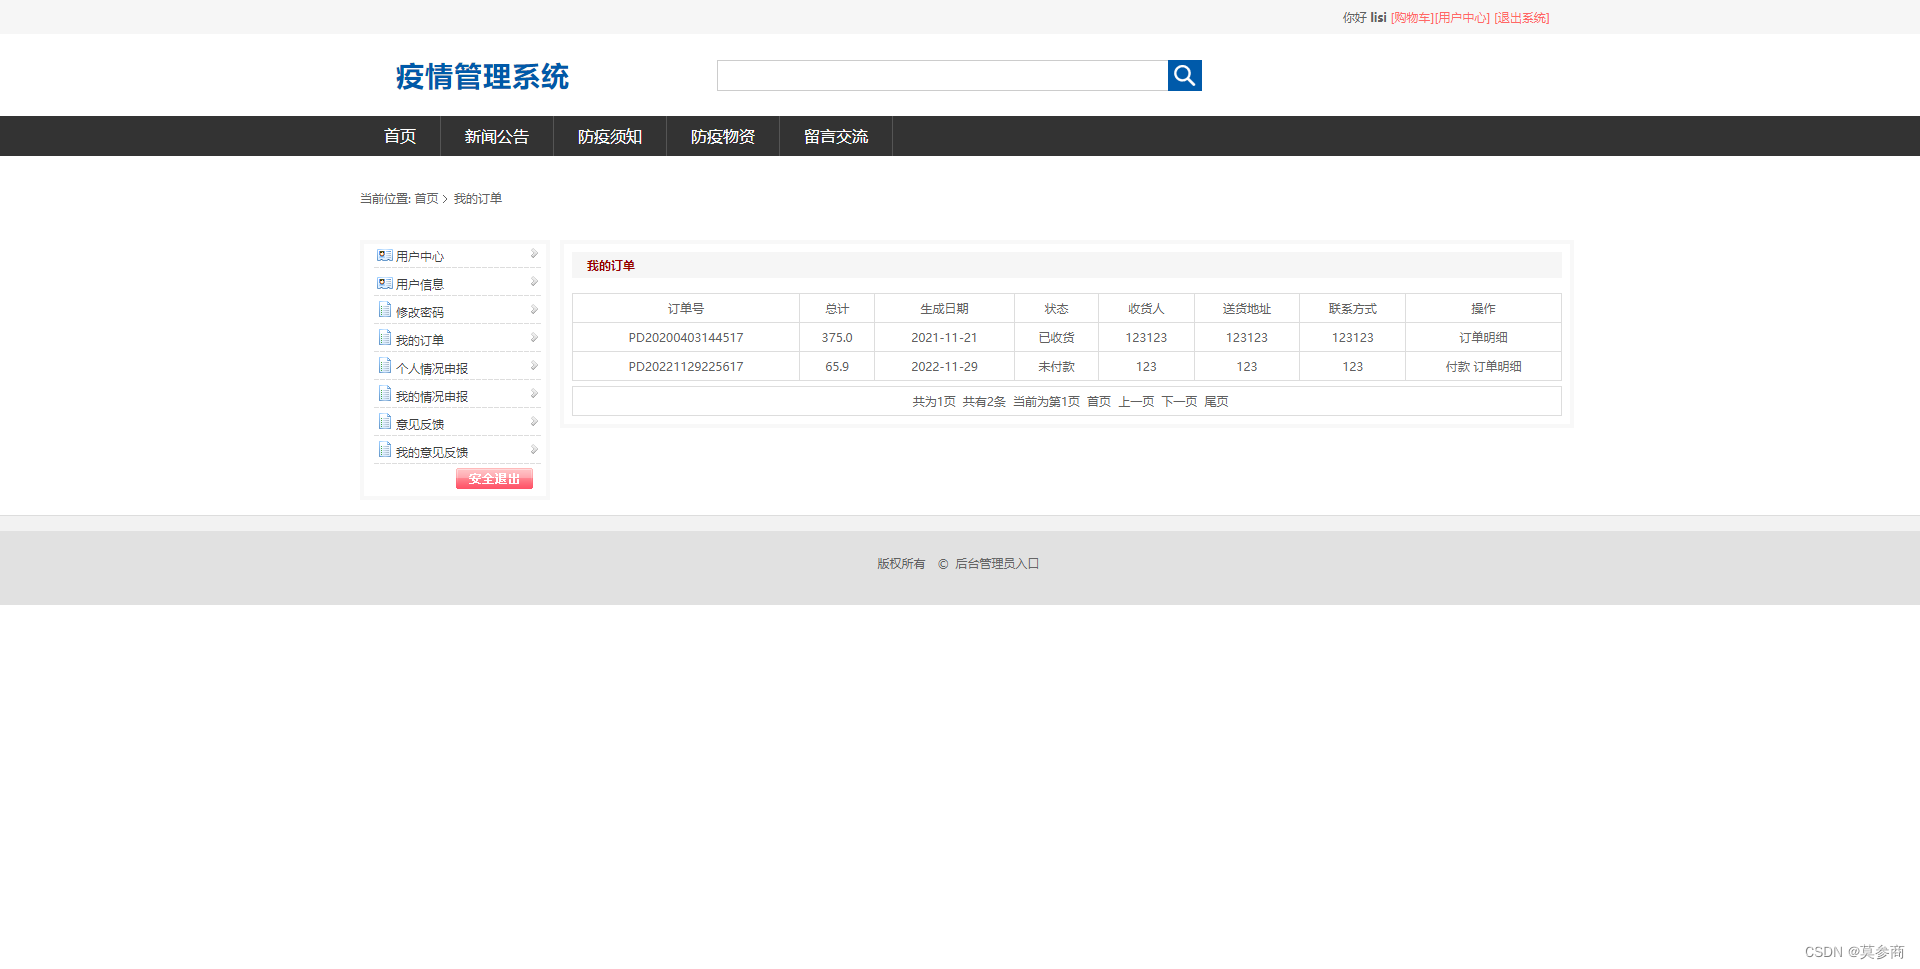Click the document icon beside 我的意见反馈
Screen dimensions: 1920x969
pyautogui.click(x=385, y=450)
